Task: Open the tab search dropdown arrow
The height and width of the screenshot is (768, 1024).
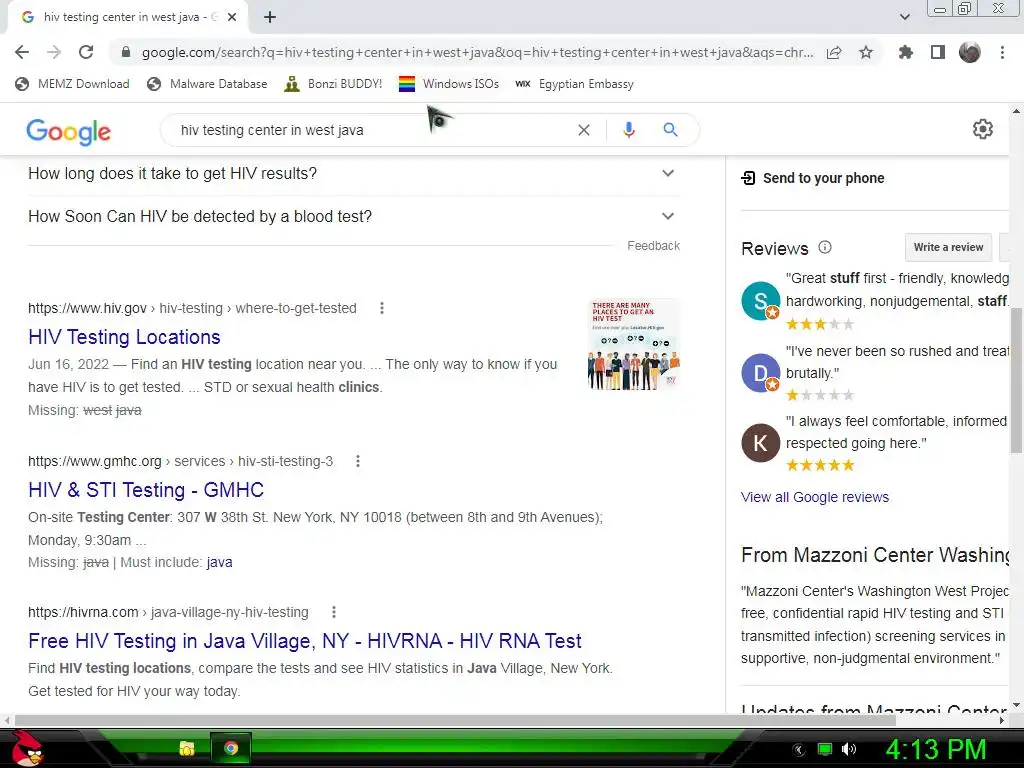Action: point(904,17)
